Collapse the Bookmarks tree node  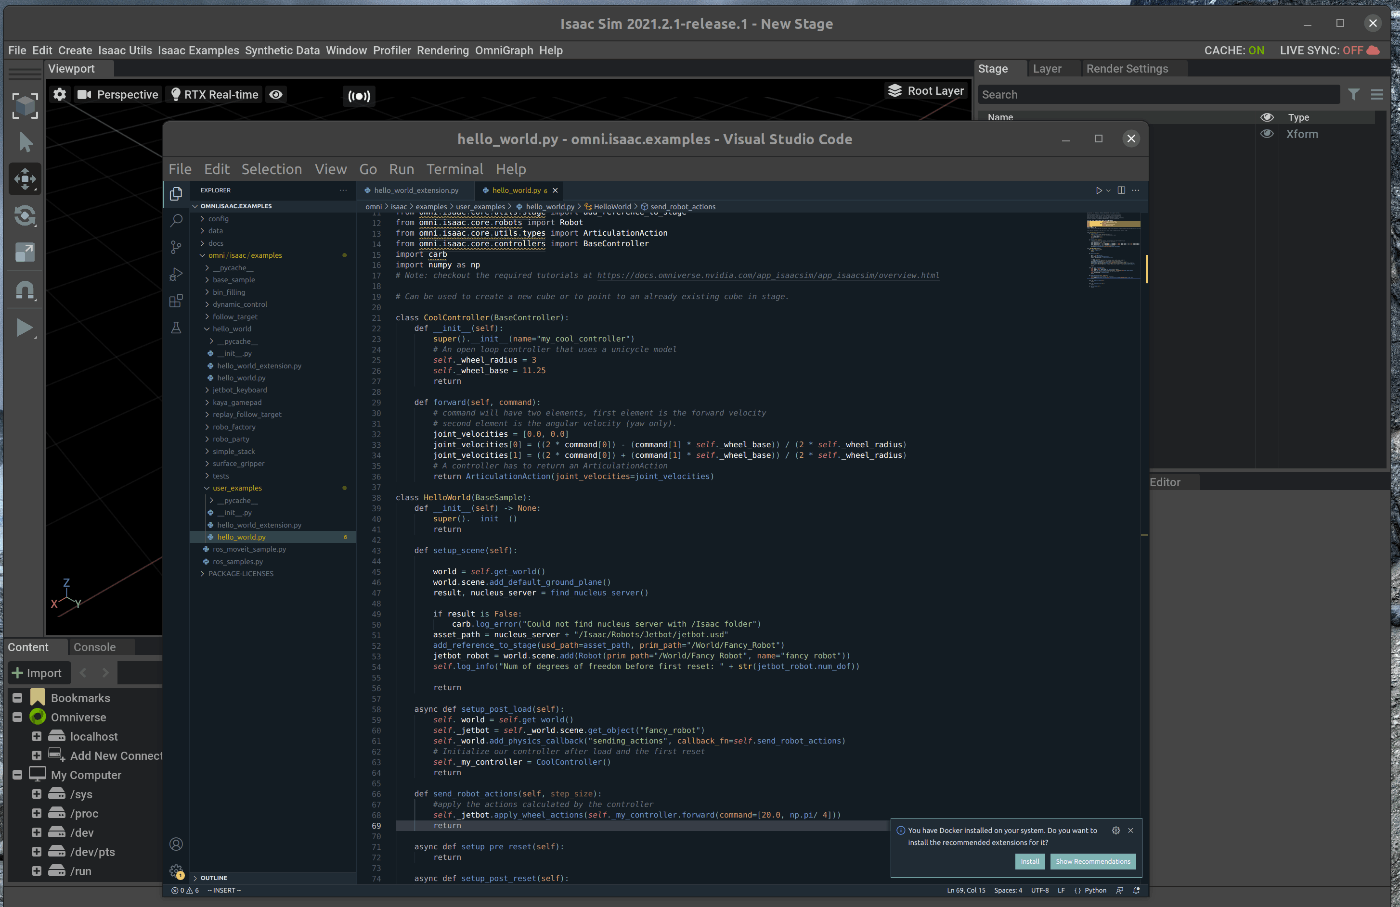(17, 698)
